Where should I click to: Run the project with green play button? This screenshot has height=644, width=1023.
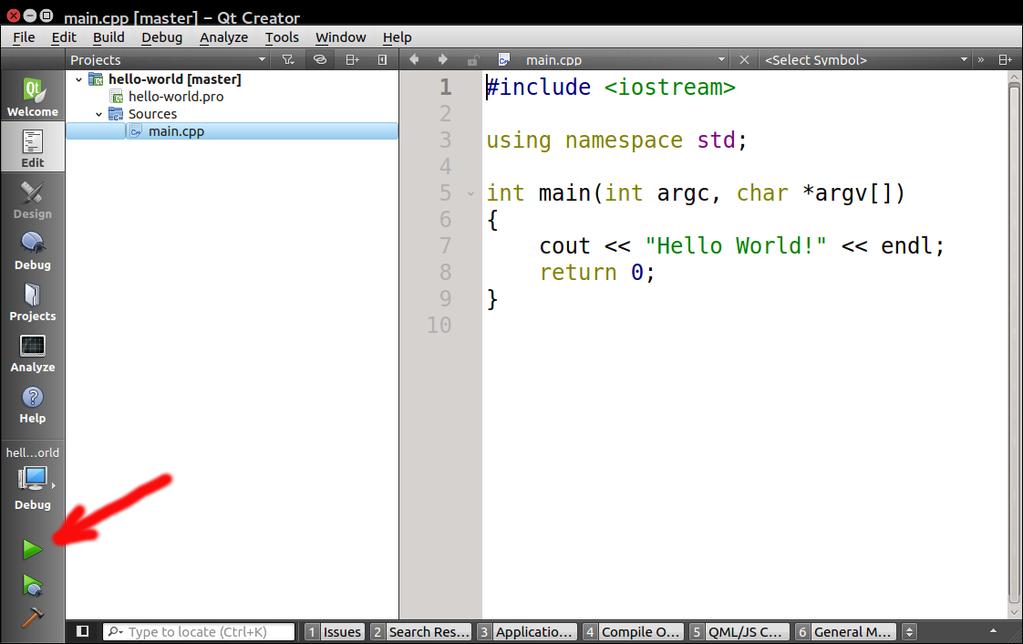point(31,549)
